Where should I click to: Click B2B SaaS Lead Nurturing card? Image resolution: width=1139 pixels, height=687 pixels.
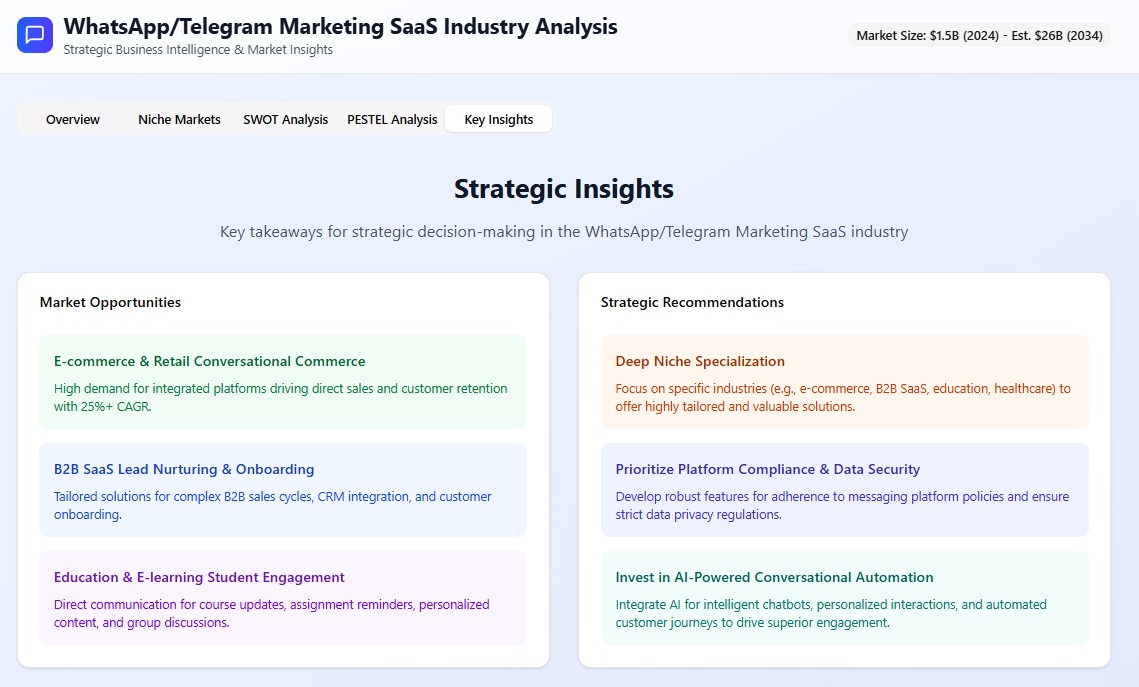[x=282, y=490]
